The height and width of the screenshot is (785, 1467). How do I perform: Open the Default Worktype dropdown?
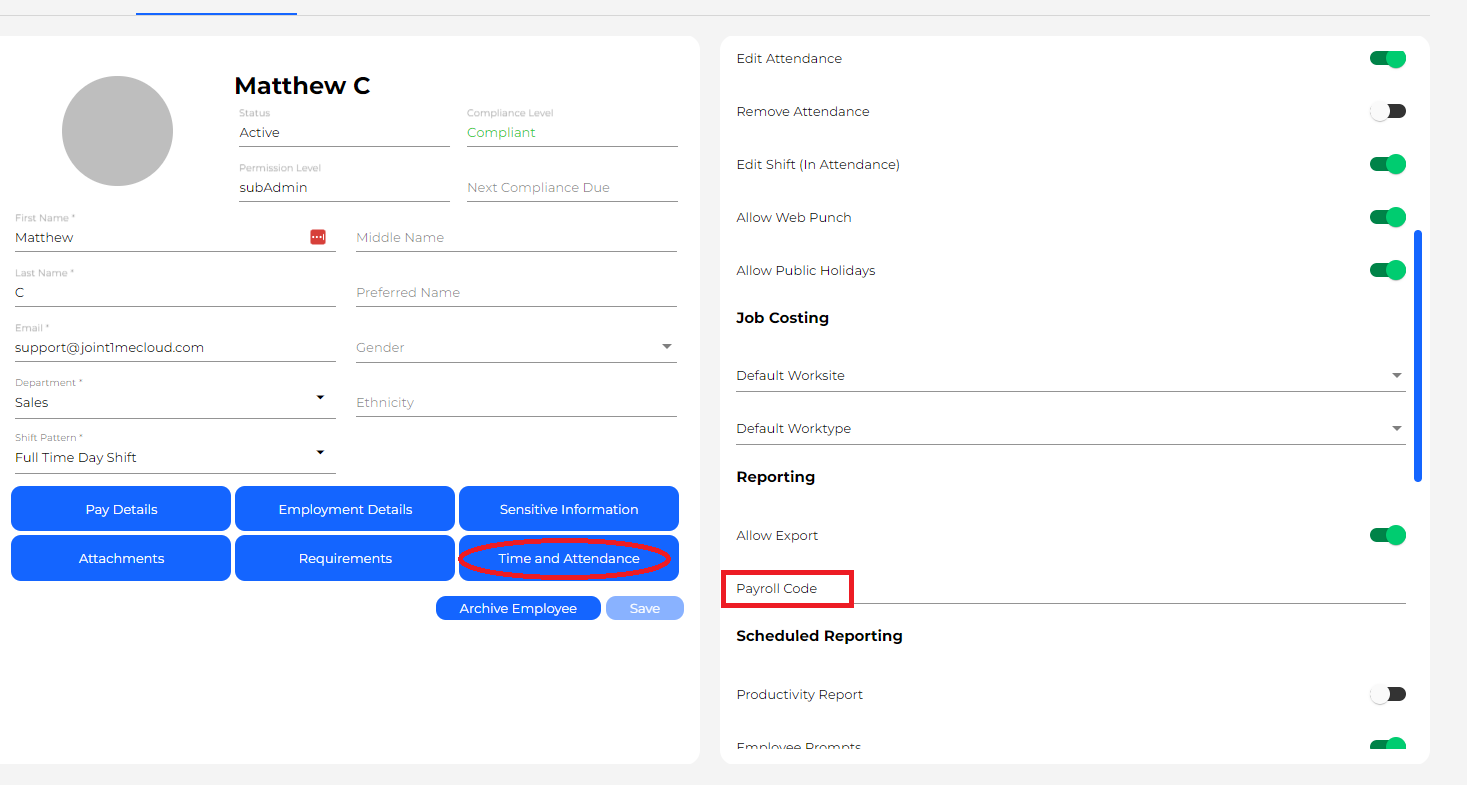point(1070,429)
